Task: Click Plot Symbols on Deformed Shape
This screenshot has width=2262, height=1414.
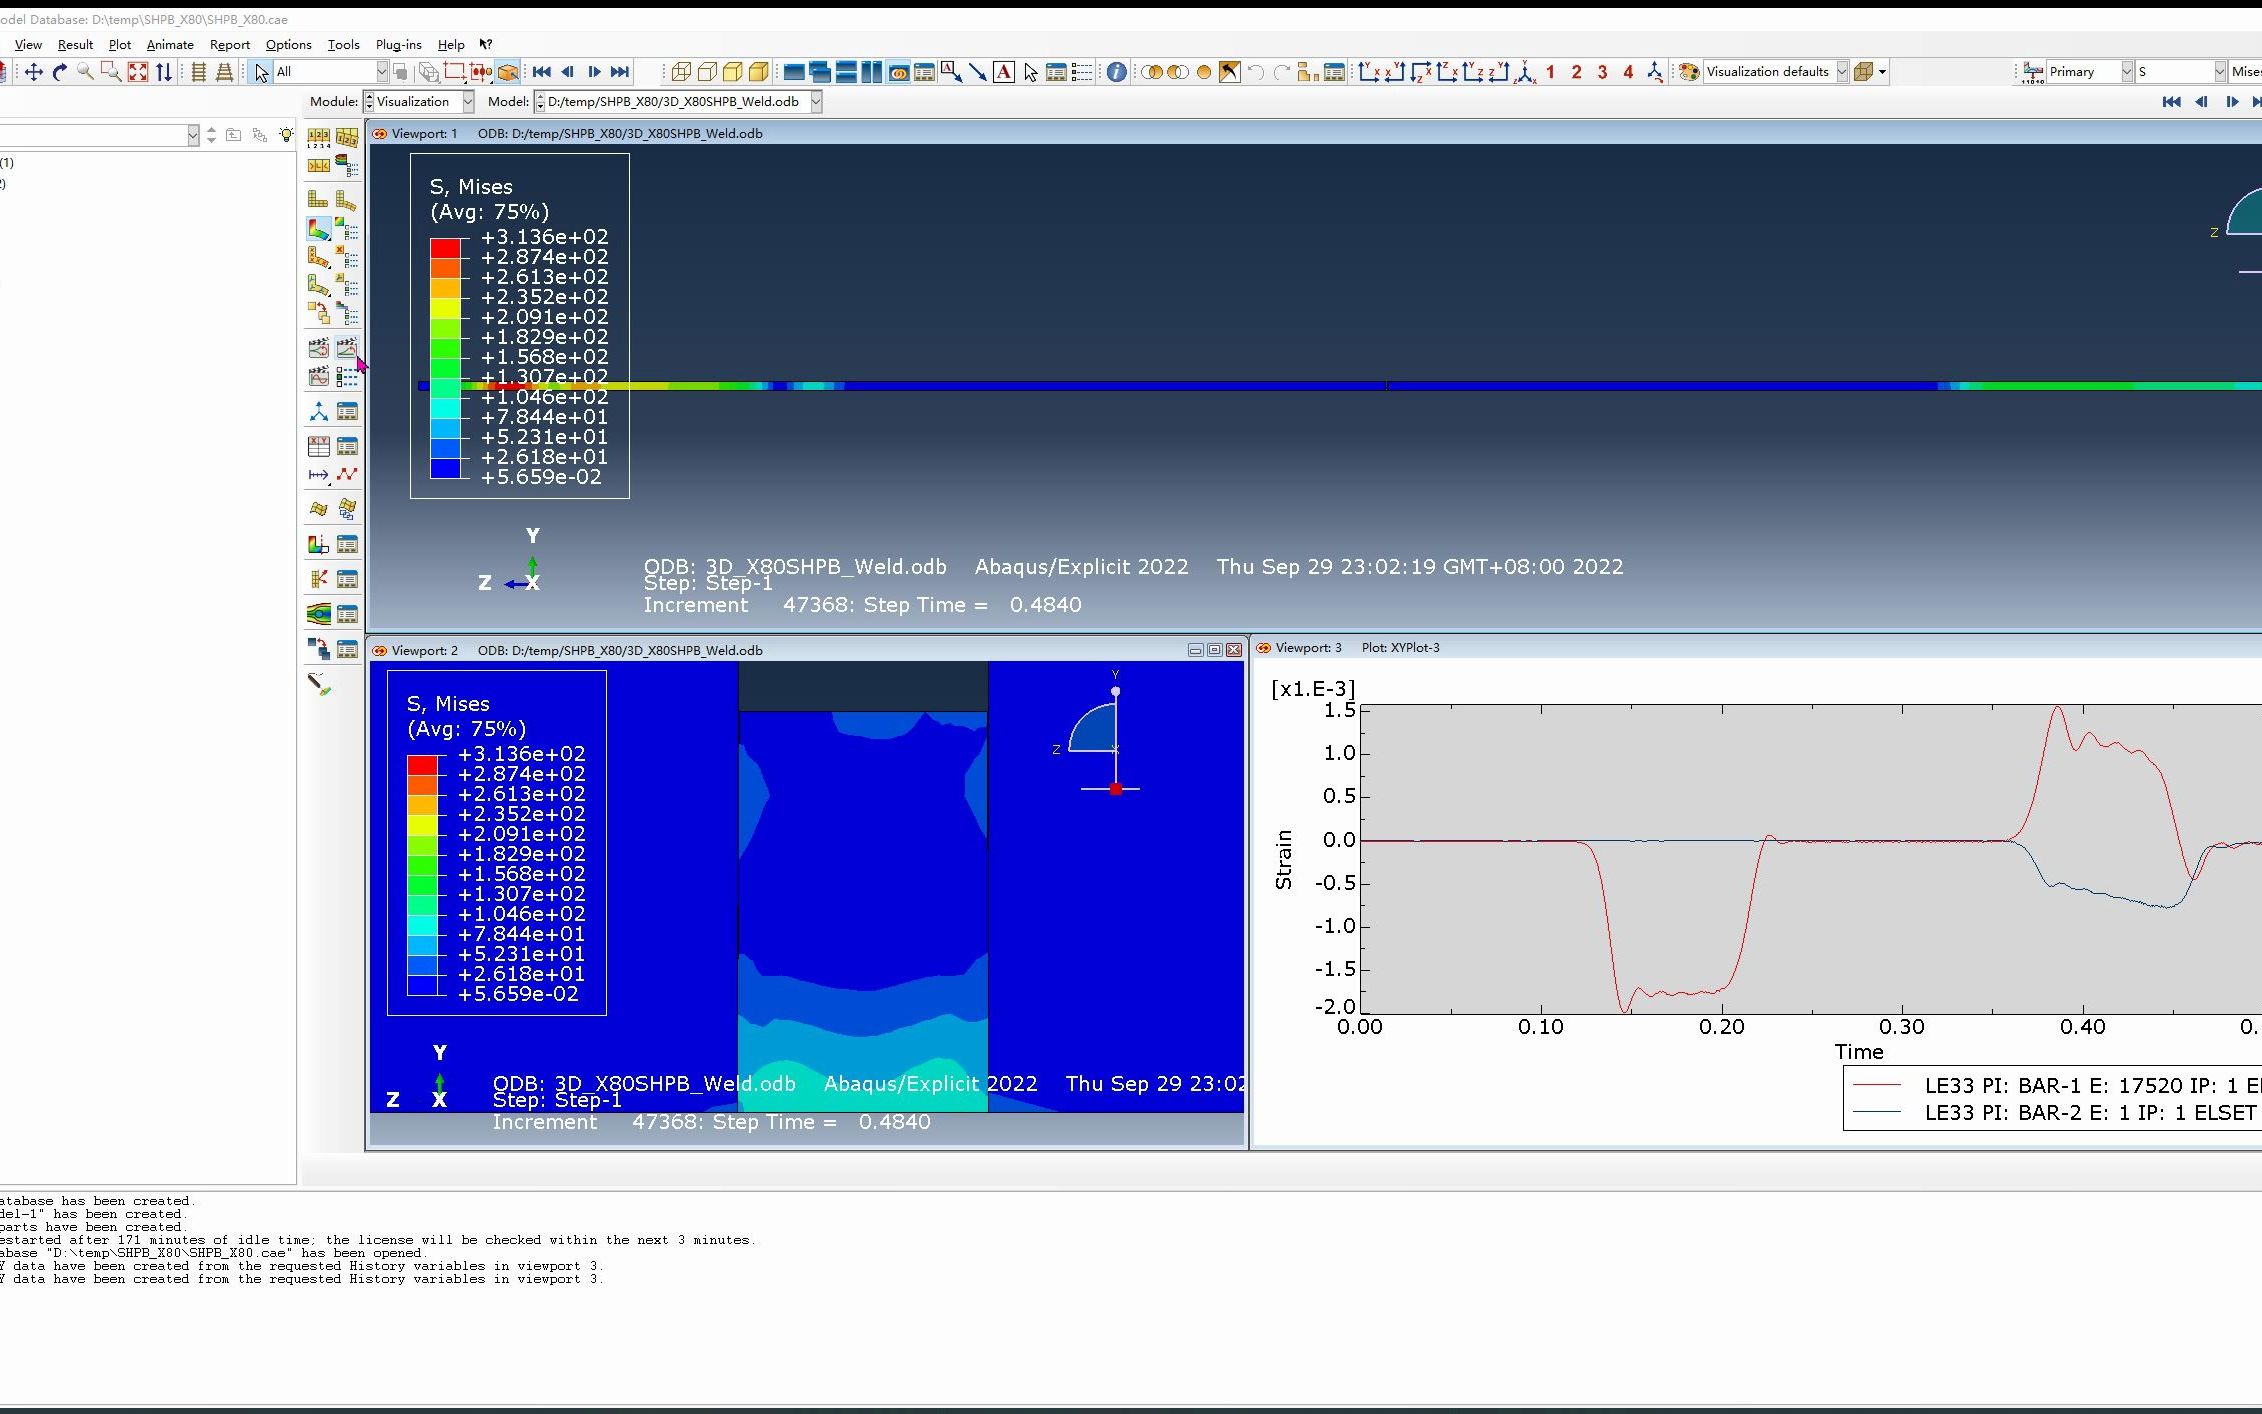Action: (318, 257)
